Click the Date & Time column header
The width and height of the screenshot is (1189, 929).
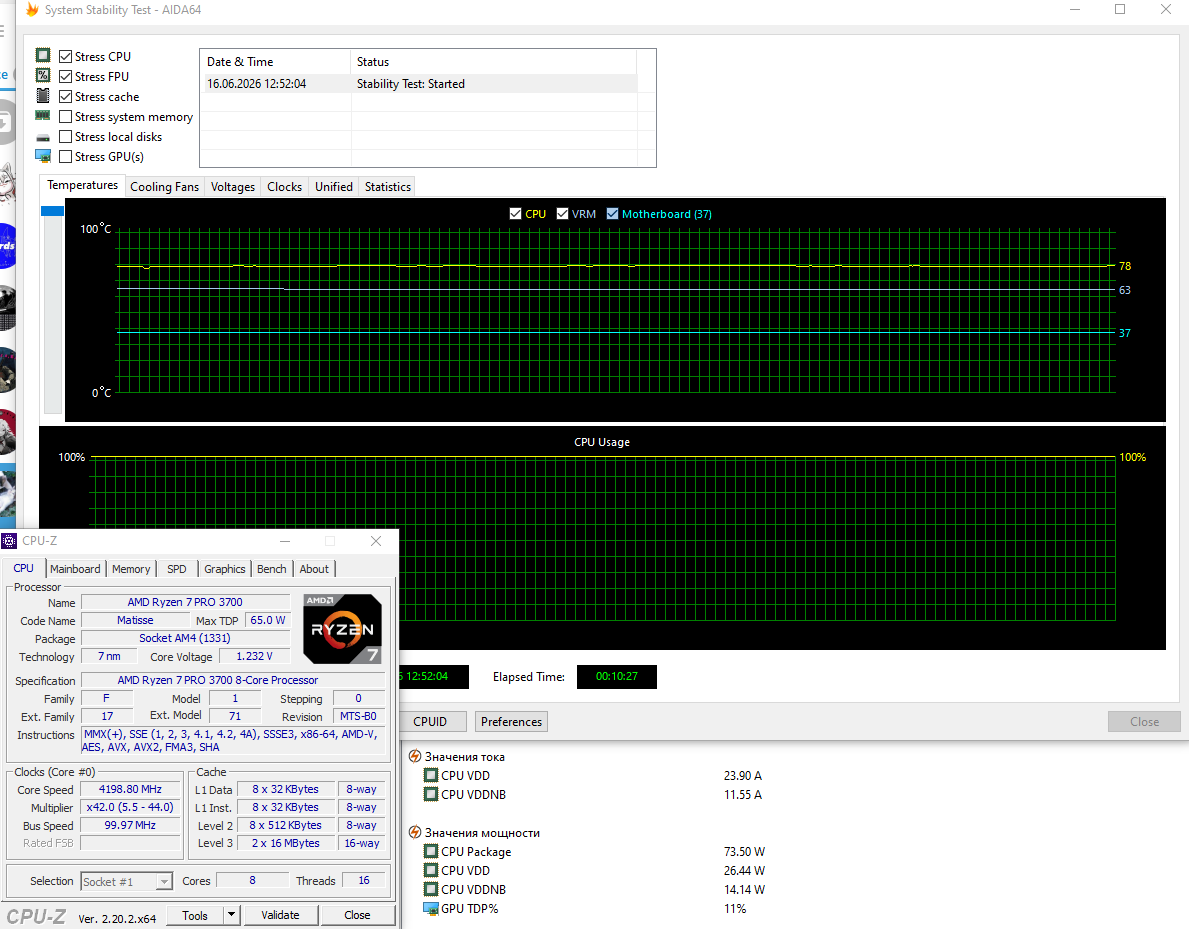[275, 61]
